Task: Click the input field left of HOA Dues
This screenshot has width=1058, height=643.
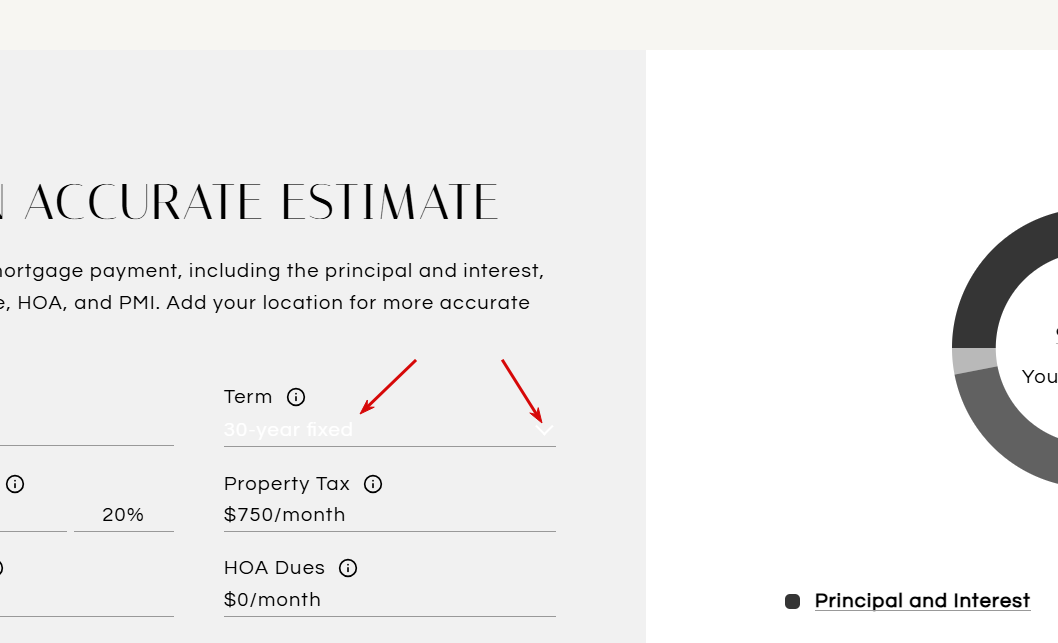Action: [86, 600]
